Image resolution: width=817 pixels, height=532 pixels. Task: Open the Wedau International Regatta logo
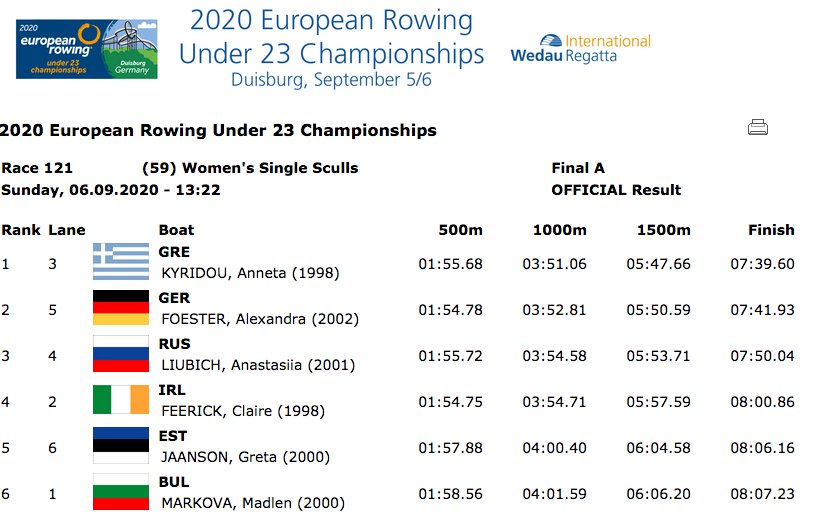tap(580, 49)
